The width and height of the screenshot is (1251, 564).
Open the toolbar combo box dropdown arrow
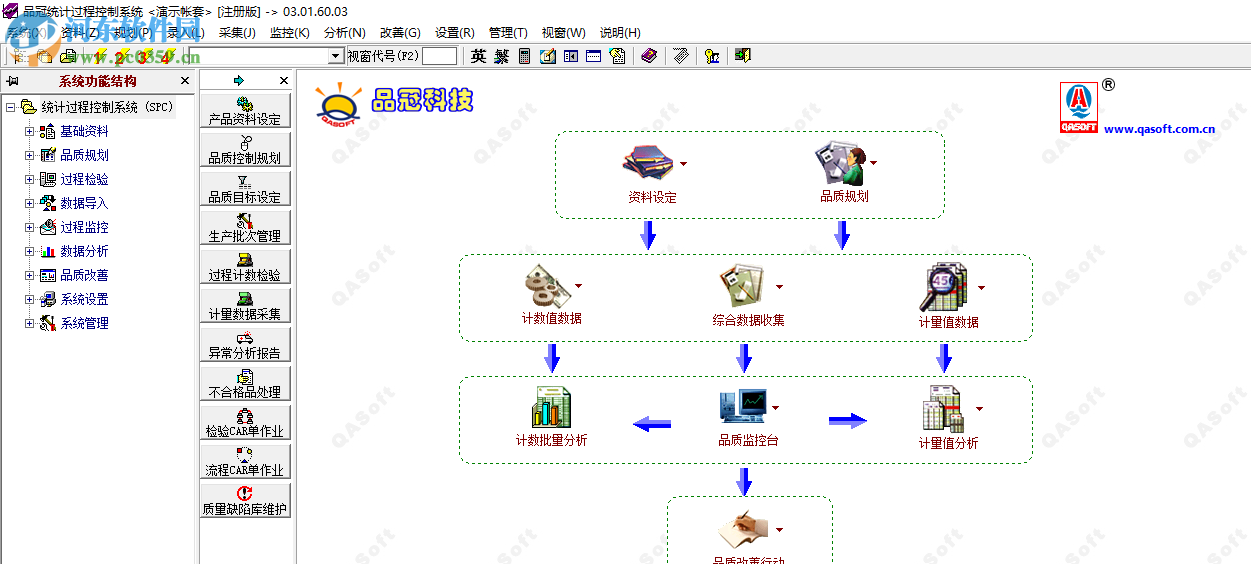pos(336,56)
